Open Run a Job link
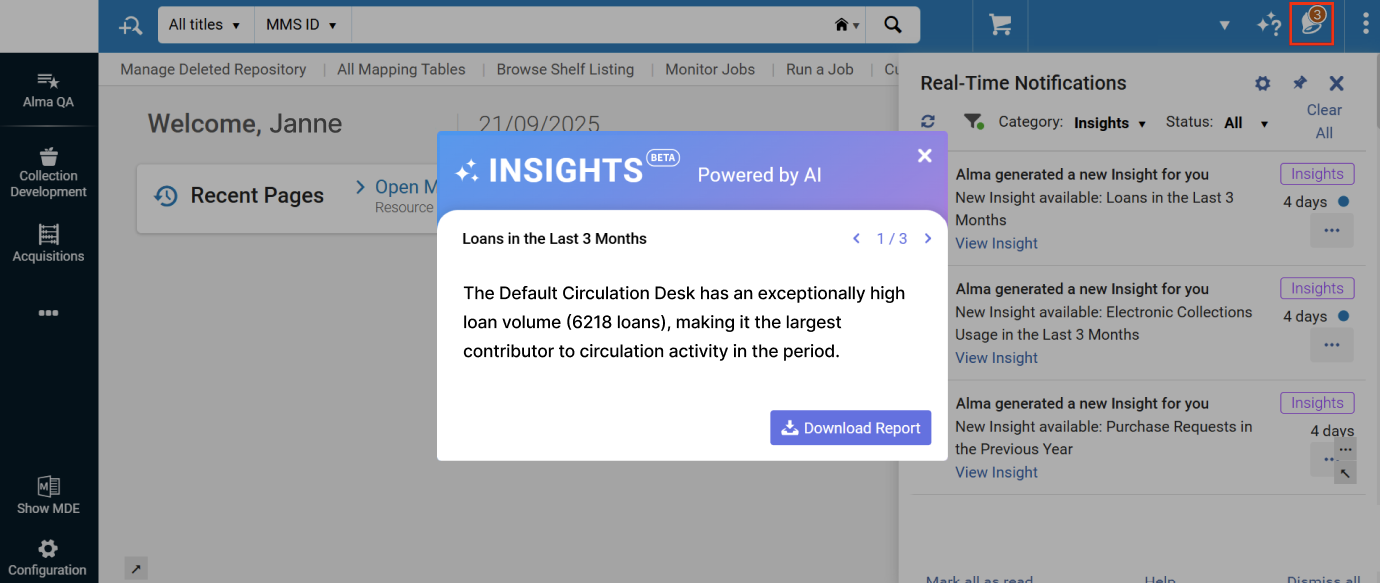 [820, 69]
